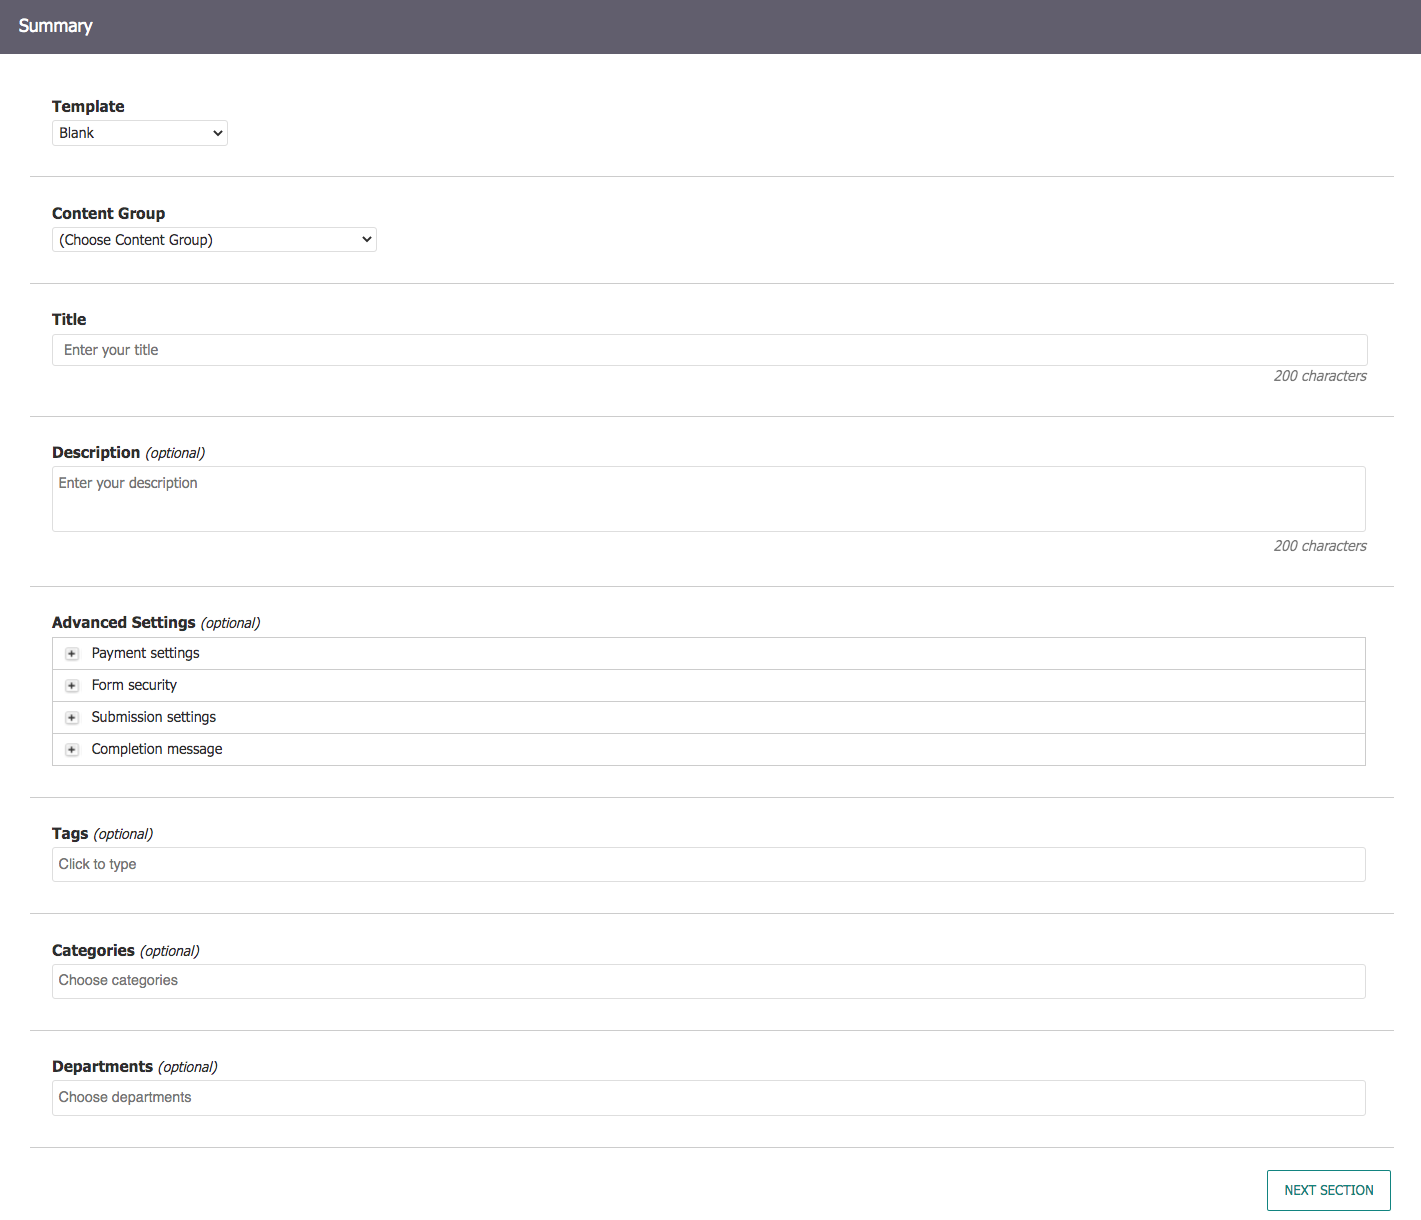Click the 200 characters note under Title
This screenshot has height=1220, width=1421.
coord(1319,376)
